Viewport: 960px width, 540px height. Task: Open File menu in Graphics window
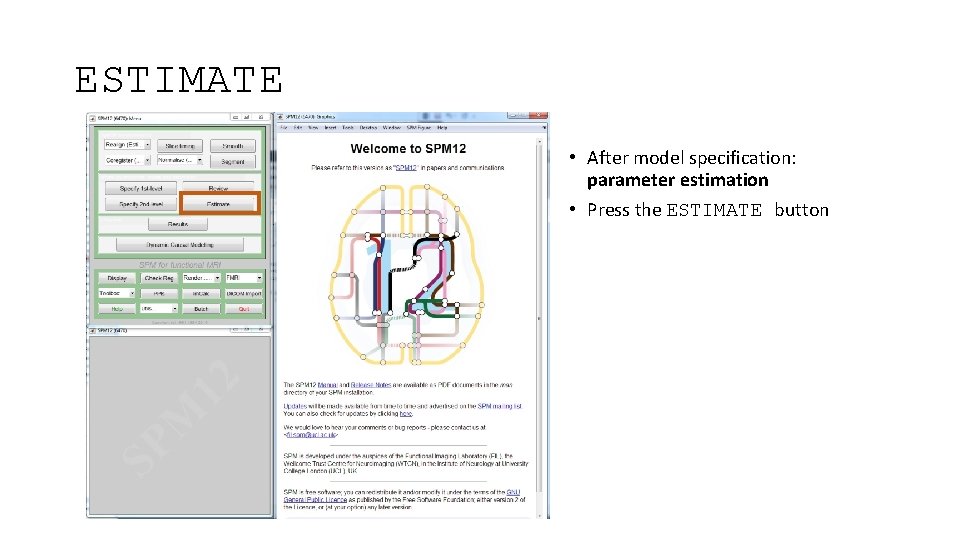(284, 128)
